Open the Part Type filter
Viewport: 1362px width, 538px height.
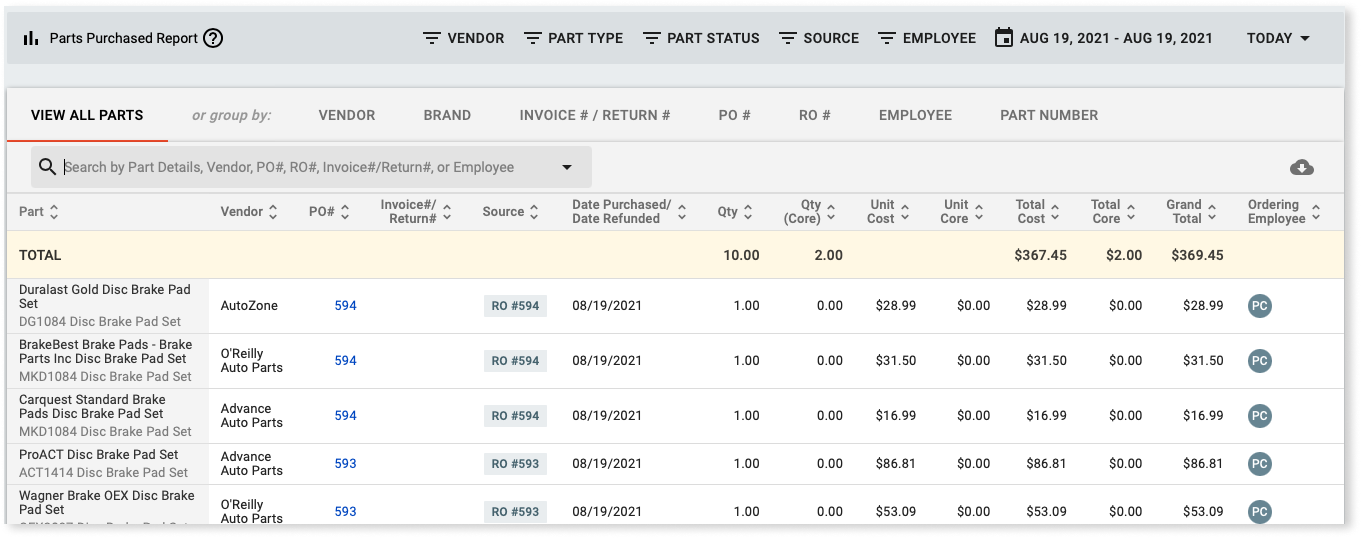click(x=573, y=38)
